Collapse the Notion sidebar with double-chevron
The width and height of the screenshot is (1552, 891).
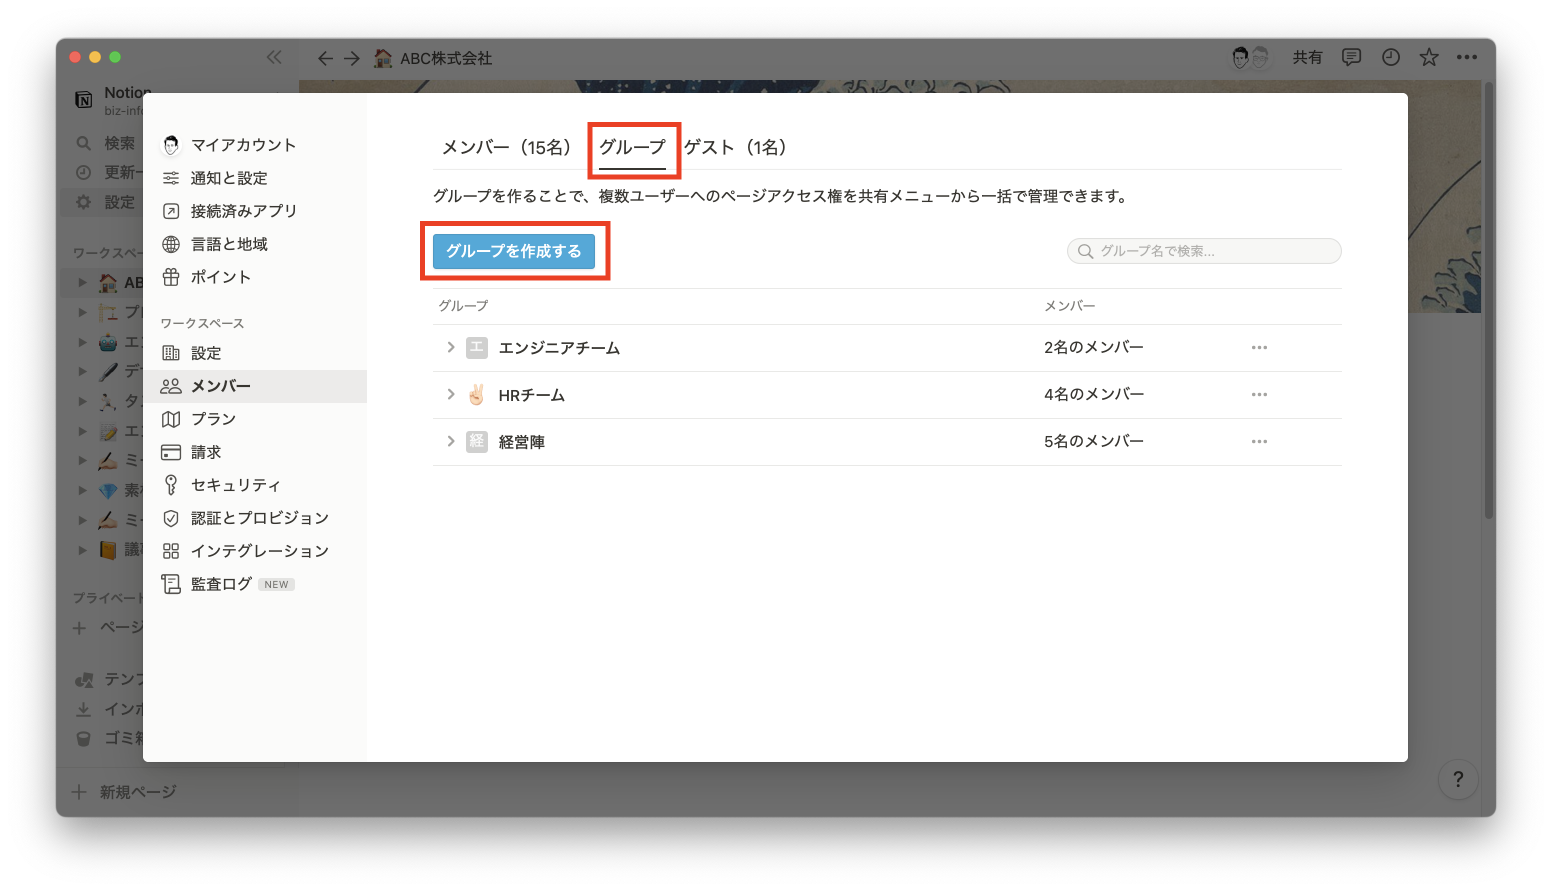pos(274,57)
